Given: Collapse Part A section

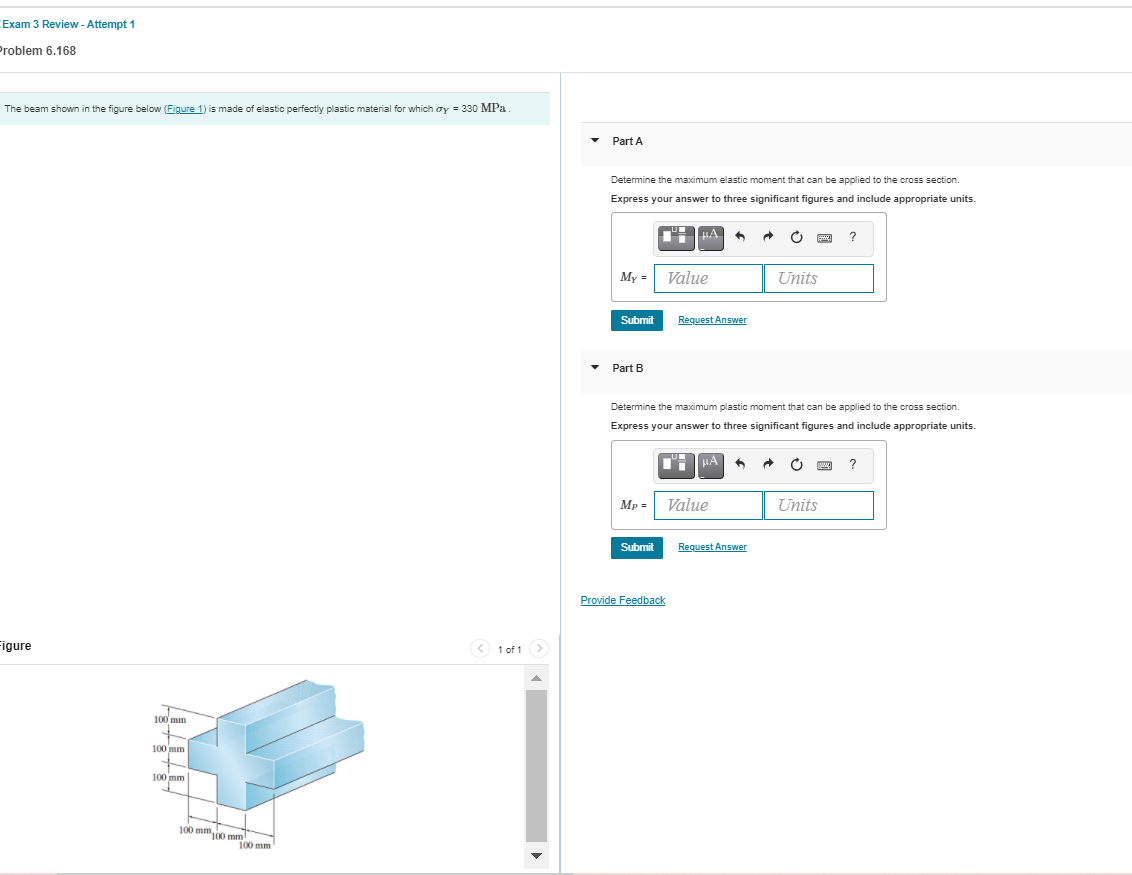Looking at the screenshot, I should [595, 141].
